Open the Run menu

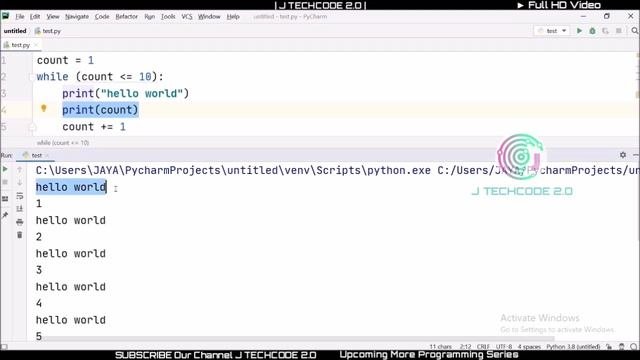point(149,16)
